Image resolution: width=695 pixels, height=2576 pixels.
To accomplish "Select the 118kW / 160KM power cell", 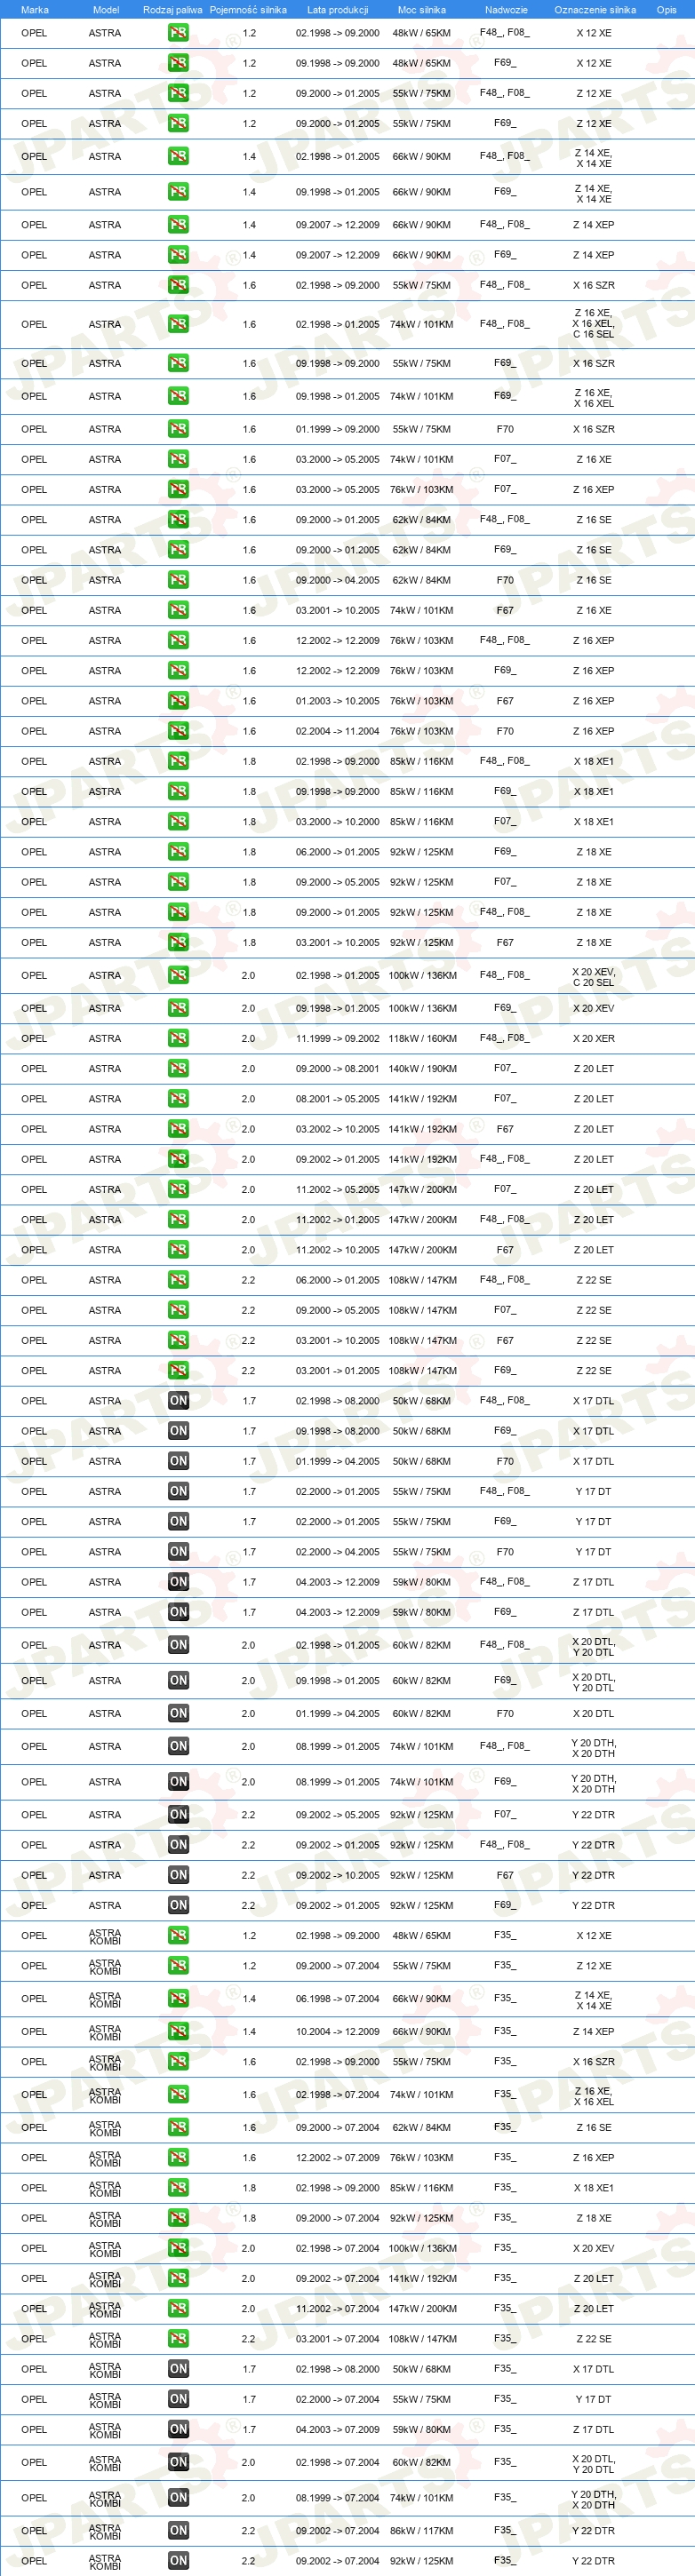I will 421,1038.
